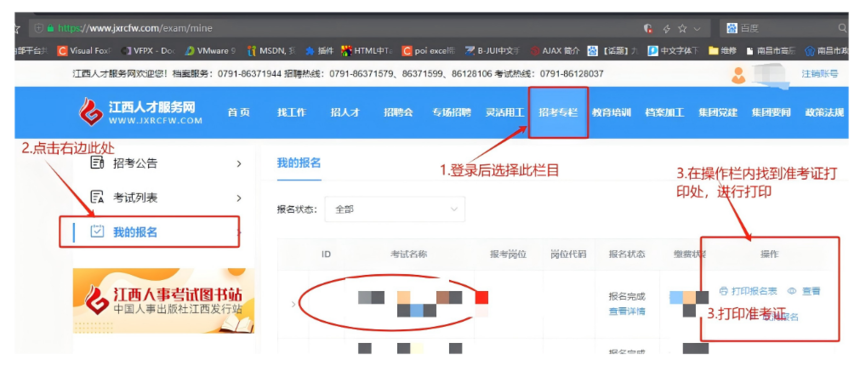Click the 招考公告 document icon
Image resolution: width=860 pixels, height=383 pixels.
pyautogui.click(x=97, y=163)
